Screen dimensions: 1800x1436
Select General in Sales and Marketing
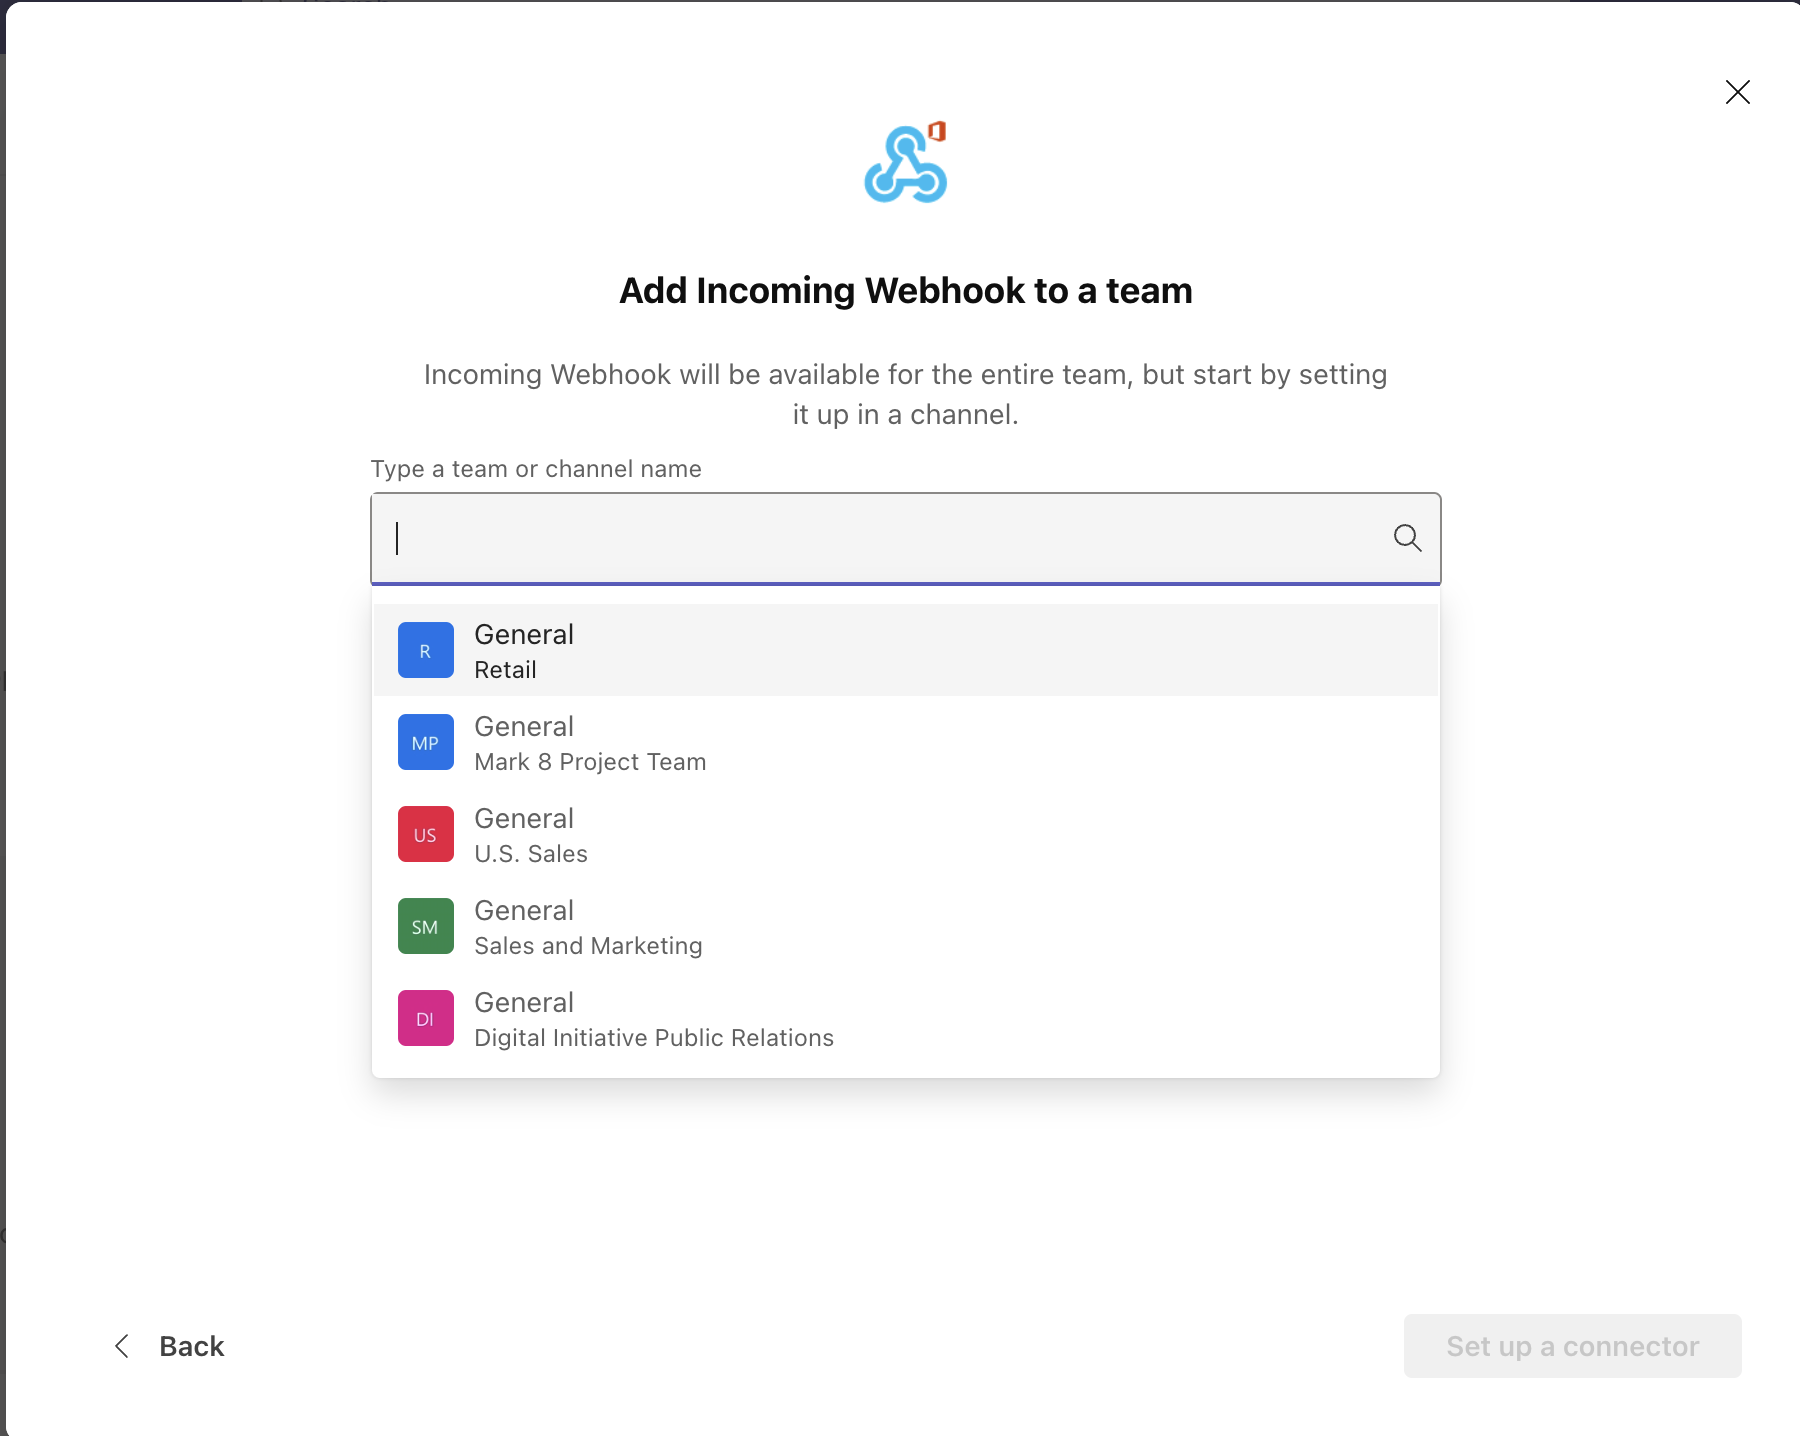(906, 926)
